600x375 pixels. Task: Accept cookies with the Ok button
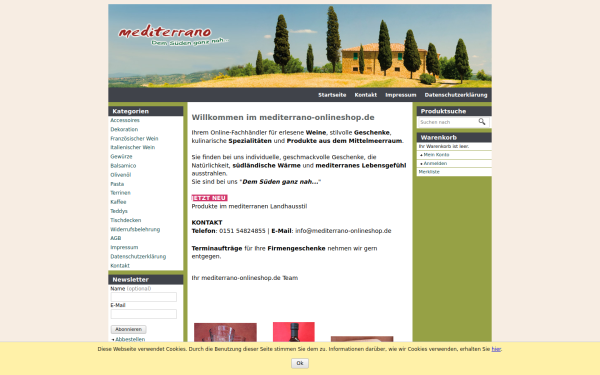300,363
